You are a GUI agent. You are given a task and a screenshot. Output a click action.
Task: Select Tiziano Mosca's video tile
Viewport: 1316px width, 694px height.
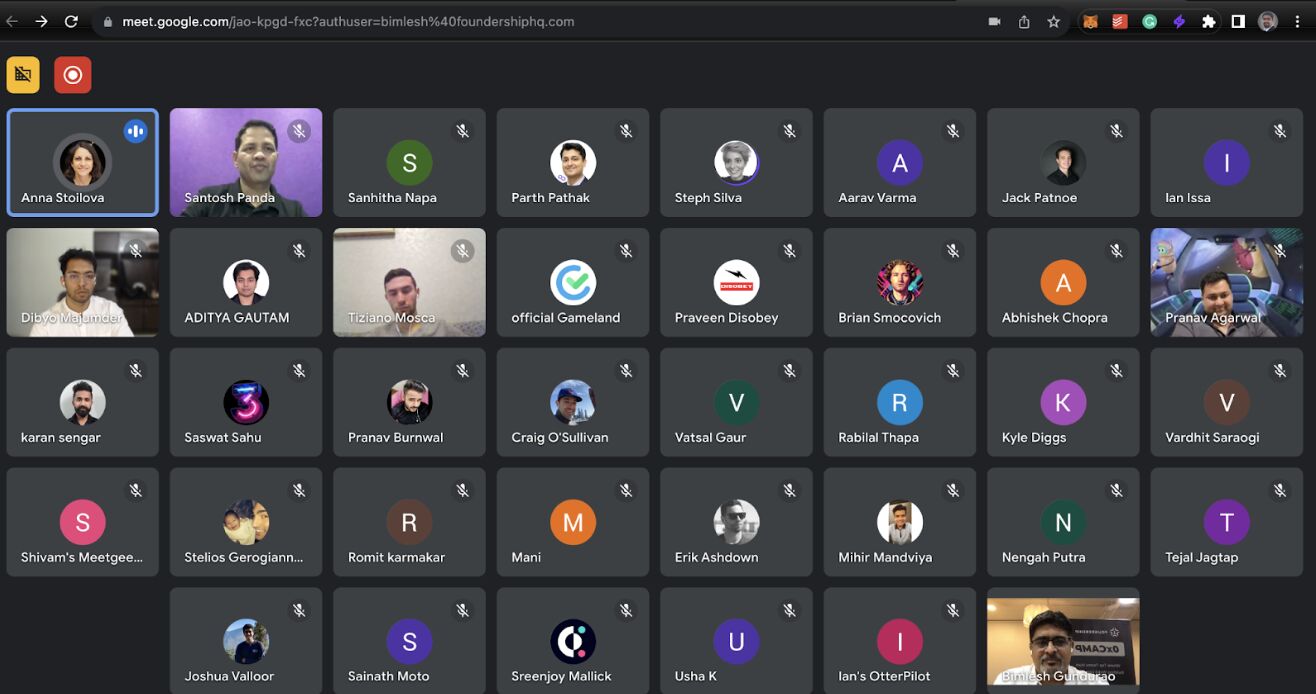pos(409,282)
